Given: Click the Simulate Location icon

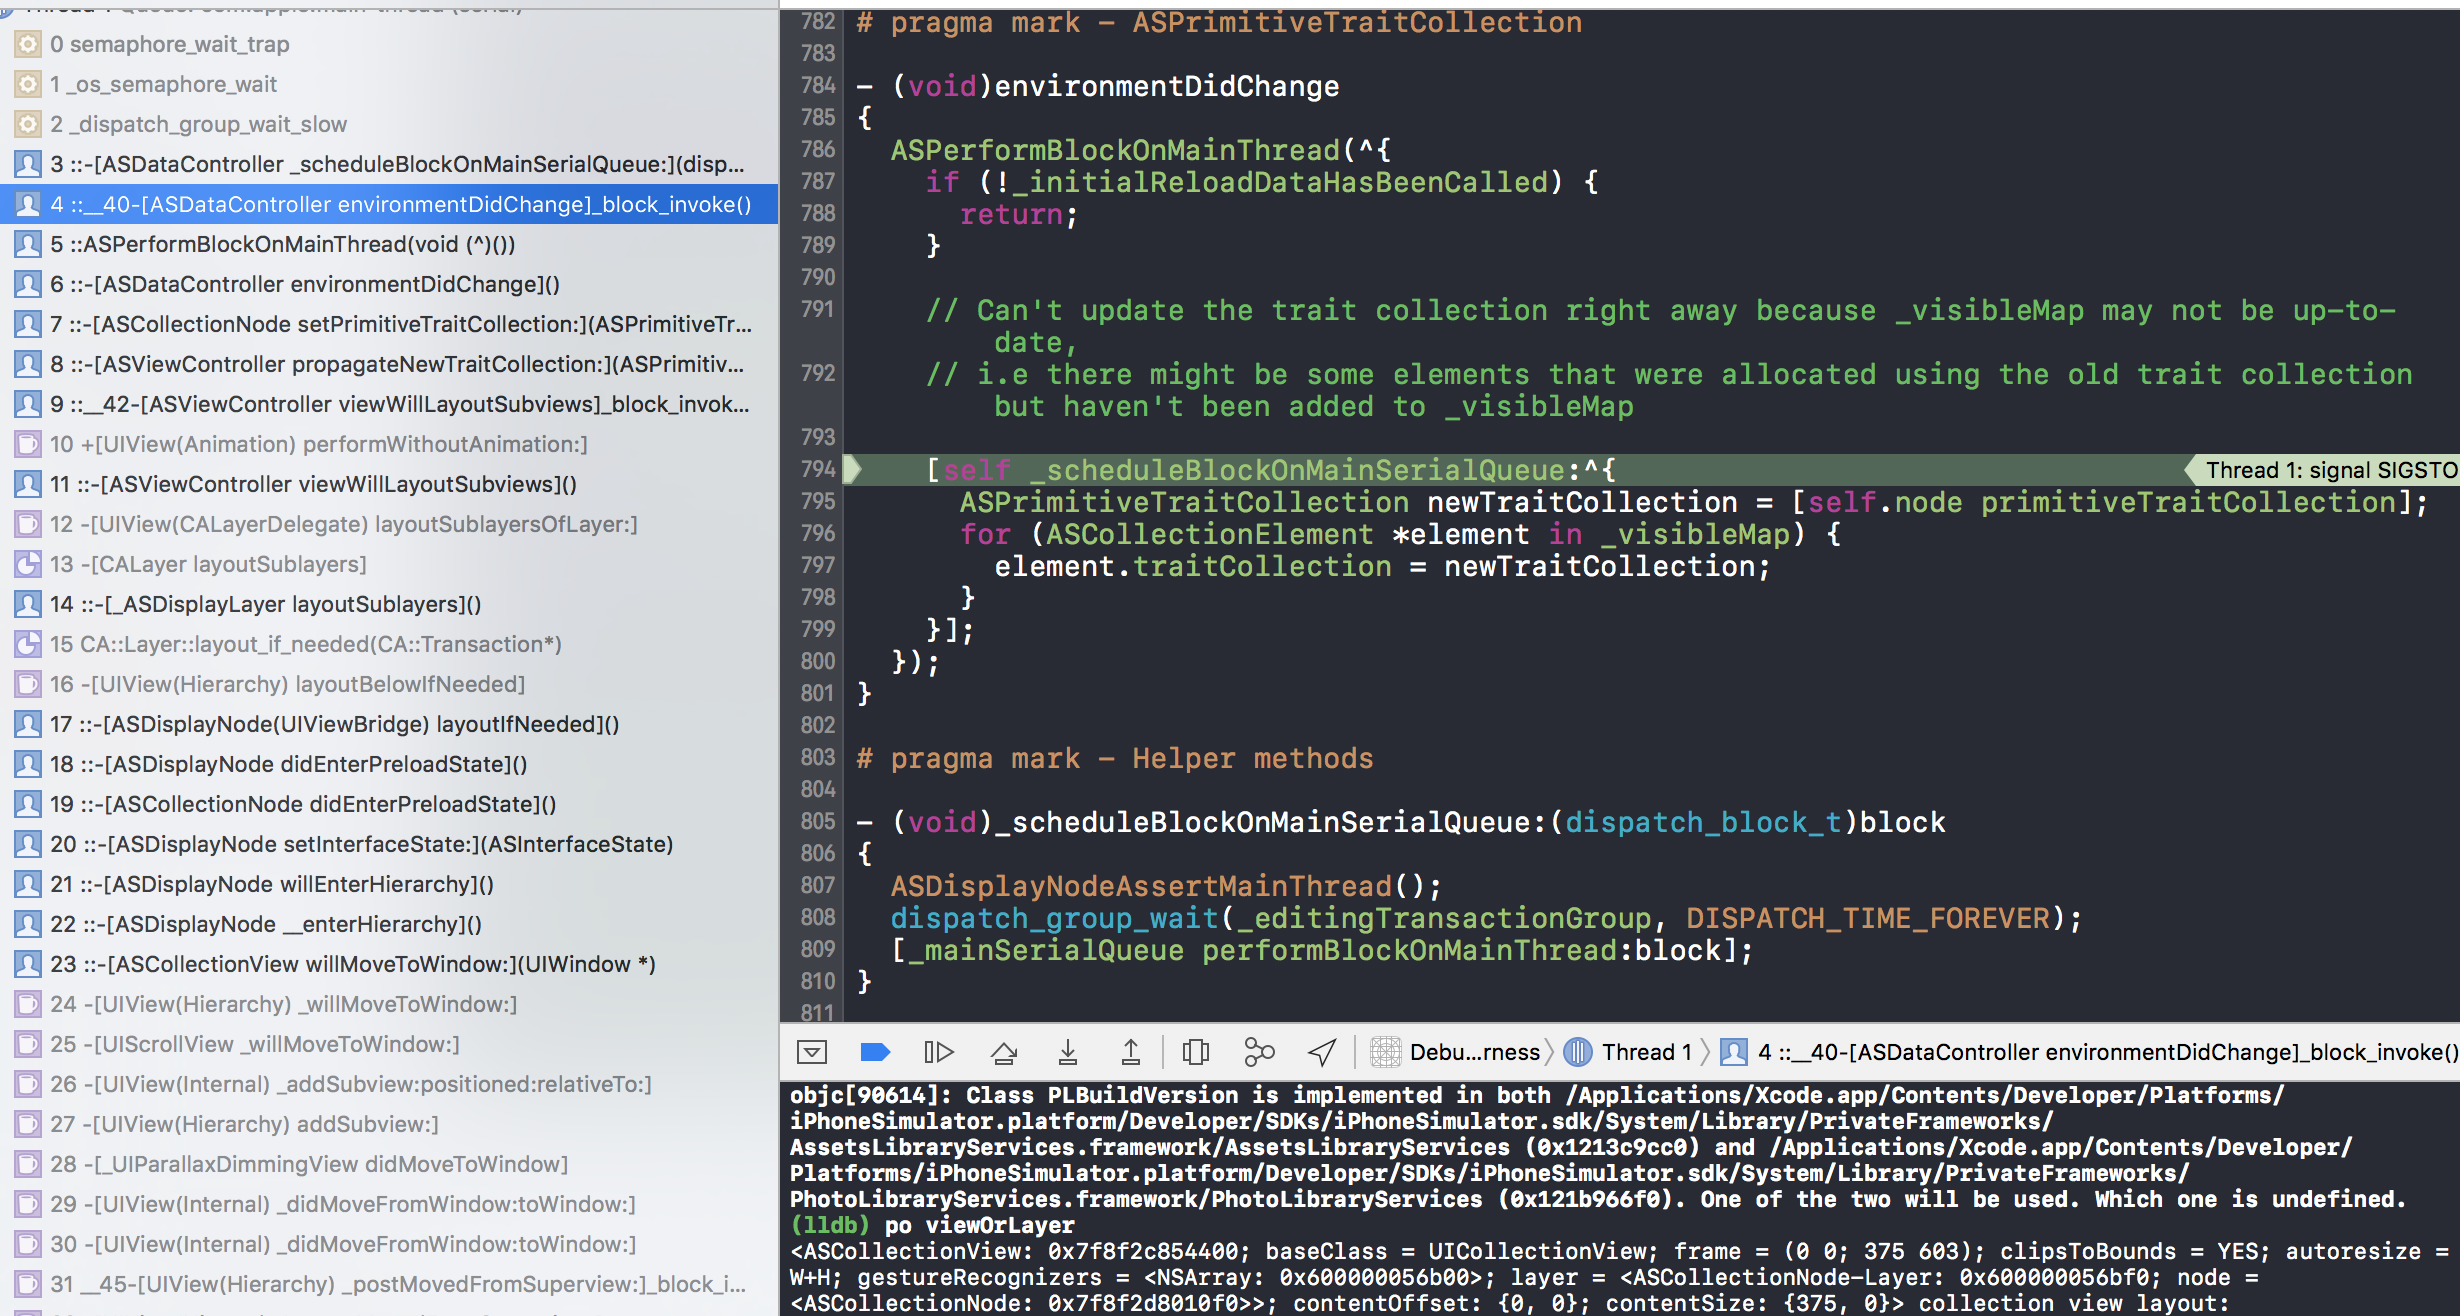Looking at the screenshot, I should 1321,1052.
